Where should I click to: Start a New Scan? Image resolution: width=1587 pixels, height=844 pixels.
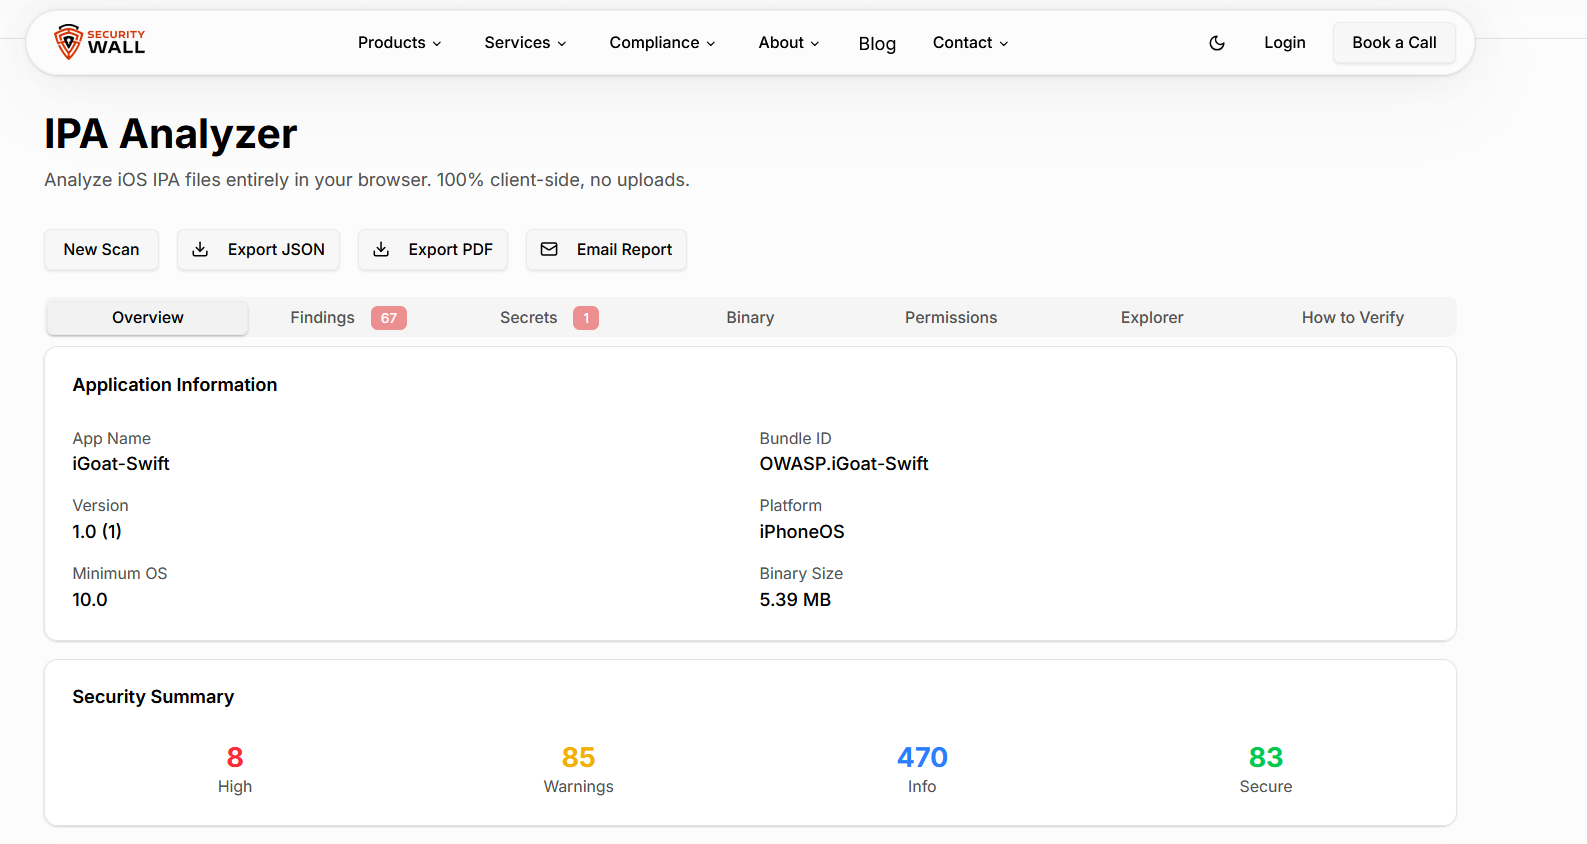click(101, 250)
